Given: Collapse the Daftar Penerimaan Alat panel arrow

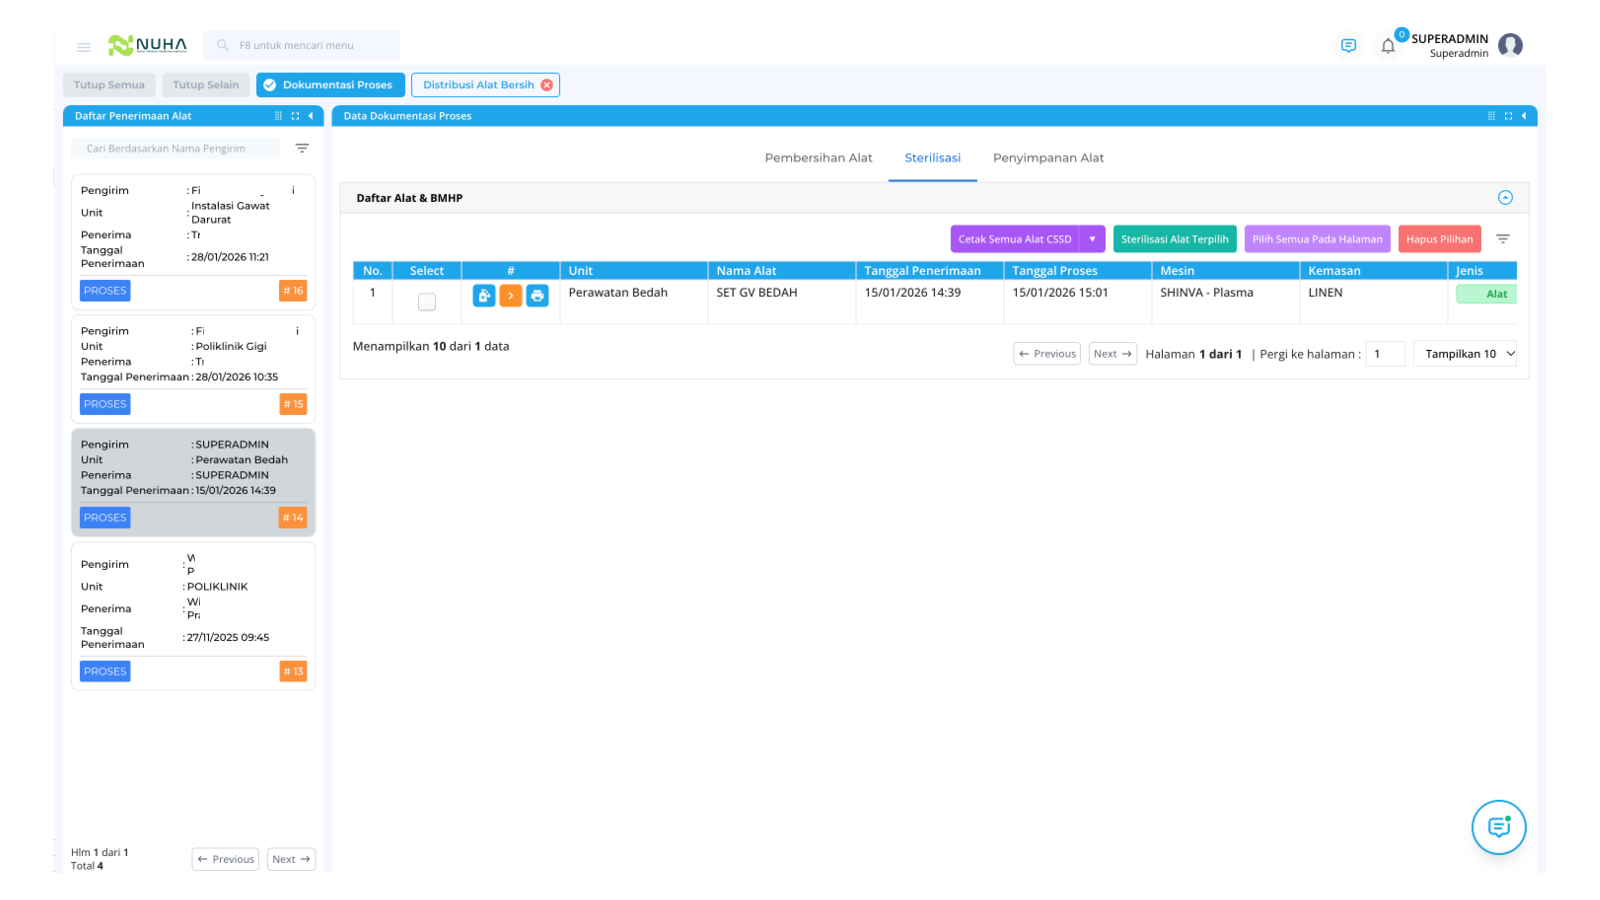Looking at the screenshot, I should 311,116.
